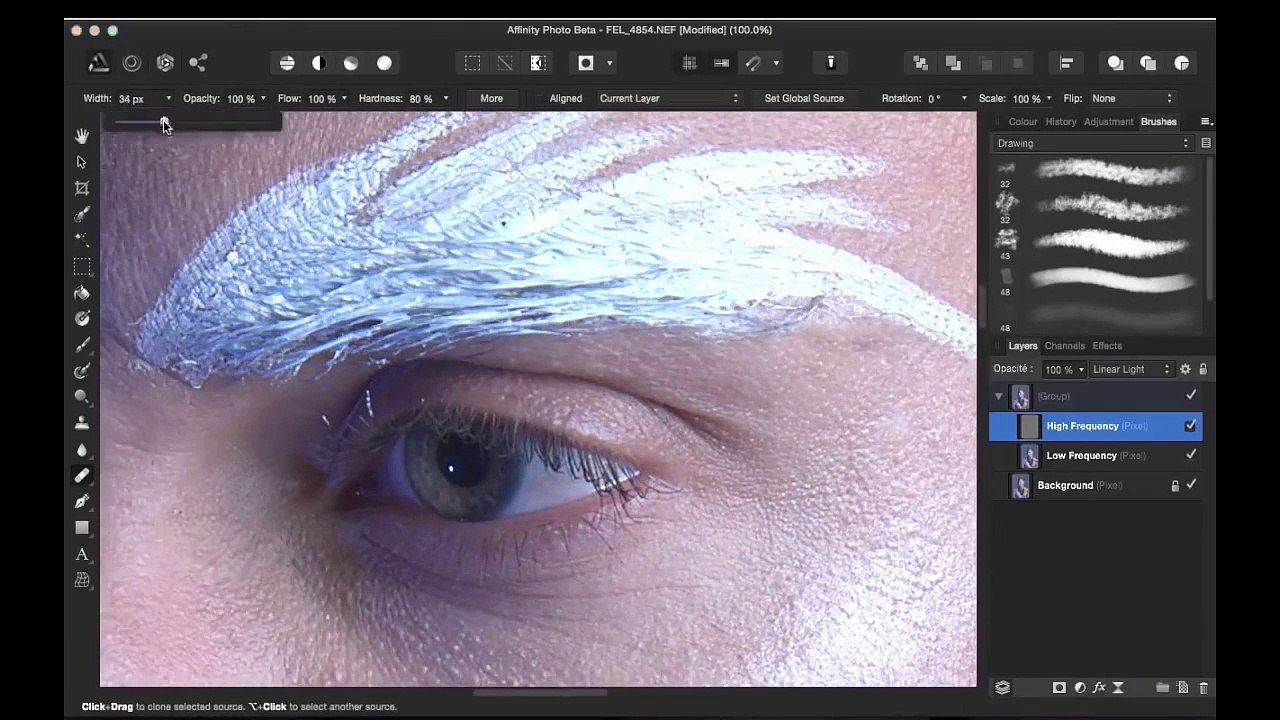The height and width of the screenshot is (720, 1280).
Task: Collapse the Group layer triangle
Action: [x=998, y=396]
